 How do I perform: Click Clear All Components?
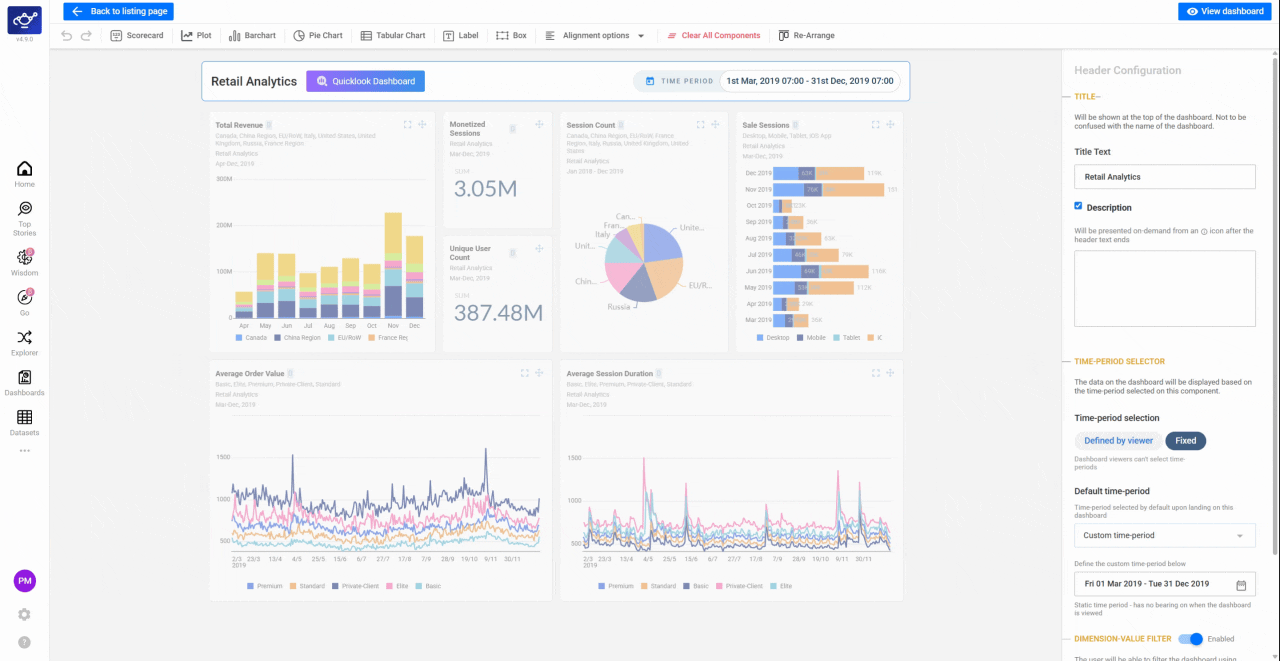click(x=714, y=35)
